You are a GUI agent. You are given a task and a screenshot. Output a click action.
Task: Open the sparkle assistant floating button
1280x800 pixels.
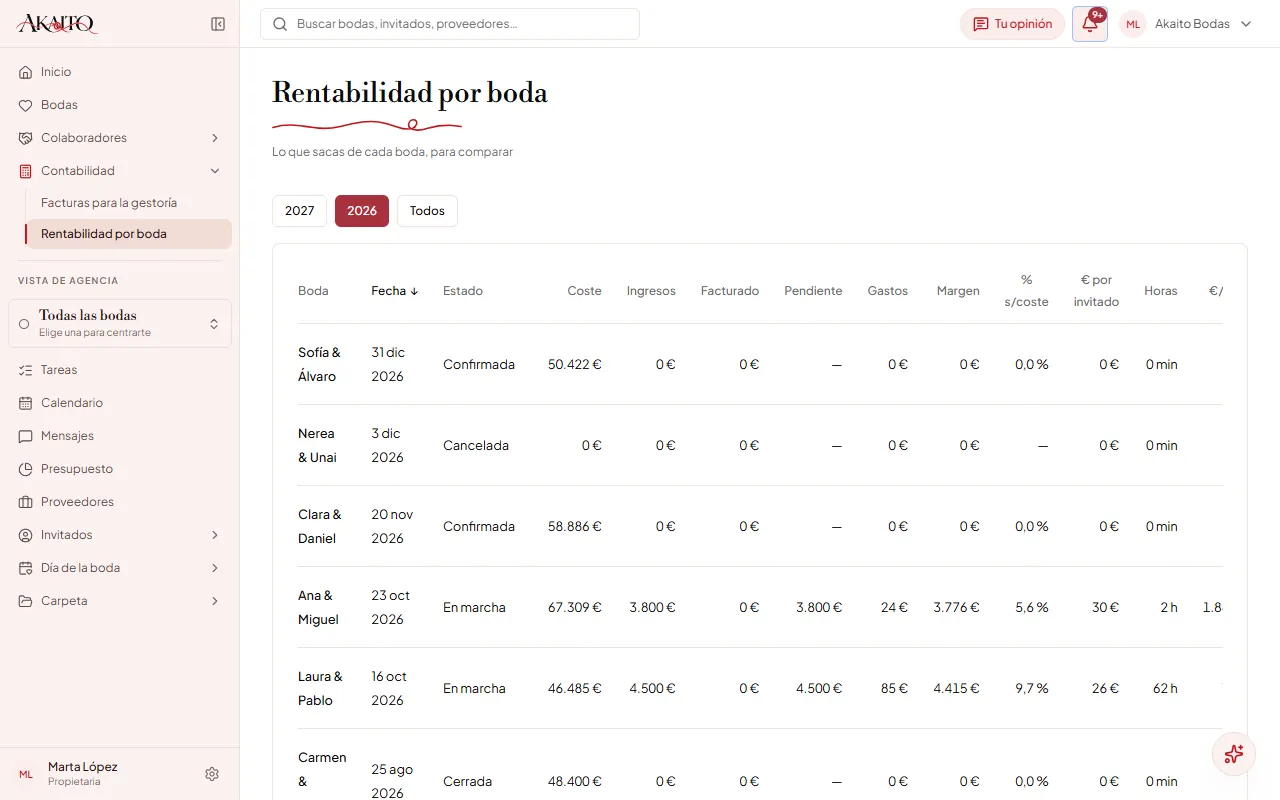[1233, 754]
